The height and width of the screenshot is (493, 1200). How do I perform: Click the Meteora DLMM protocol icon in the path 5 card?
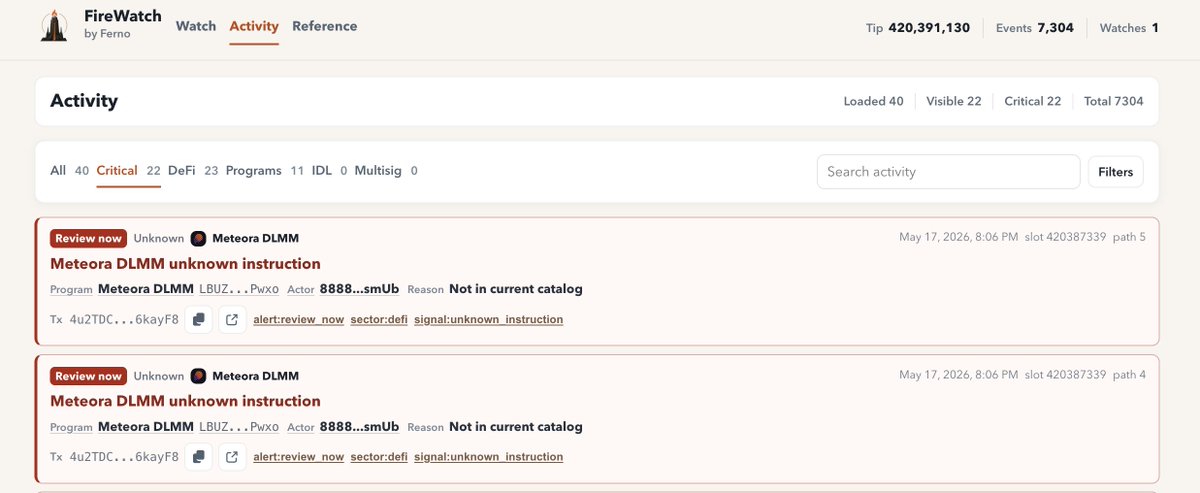point(198,238)
